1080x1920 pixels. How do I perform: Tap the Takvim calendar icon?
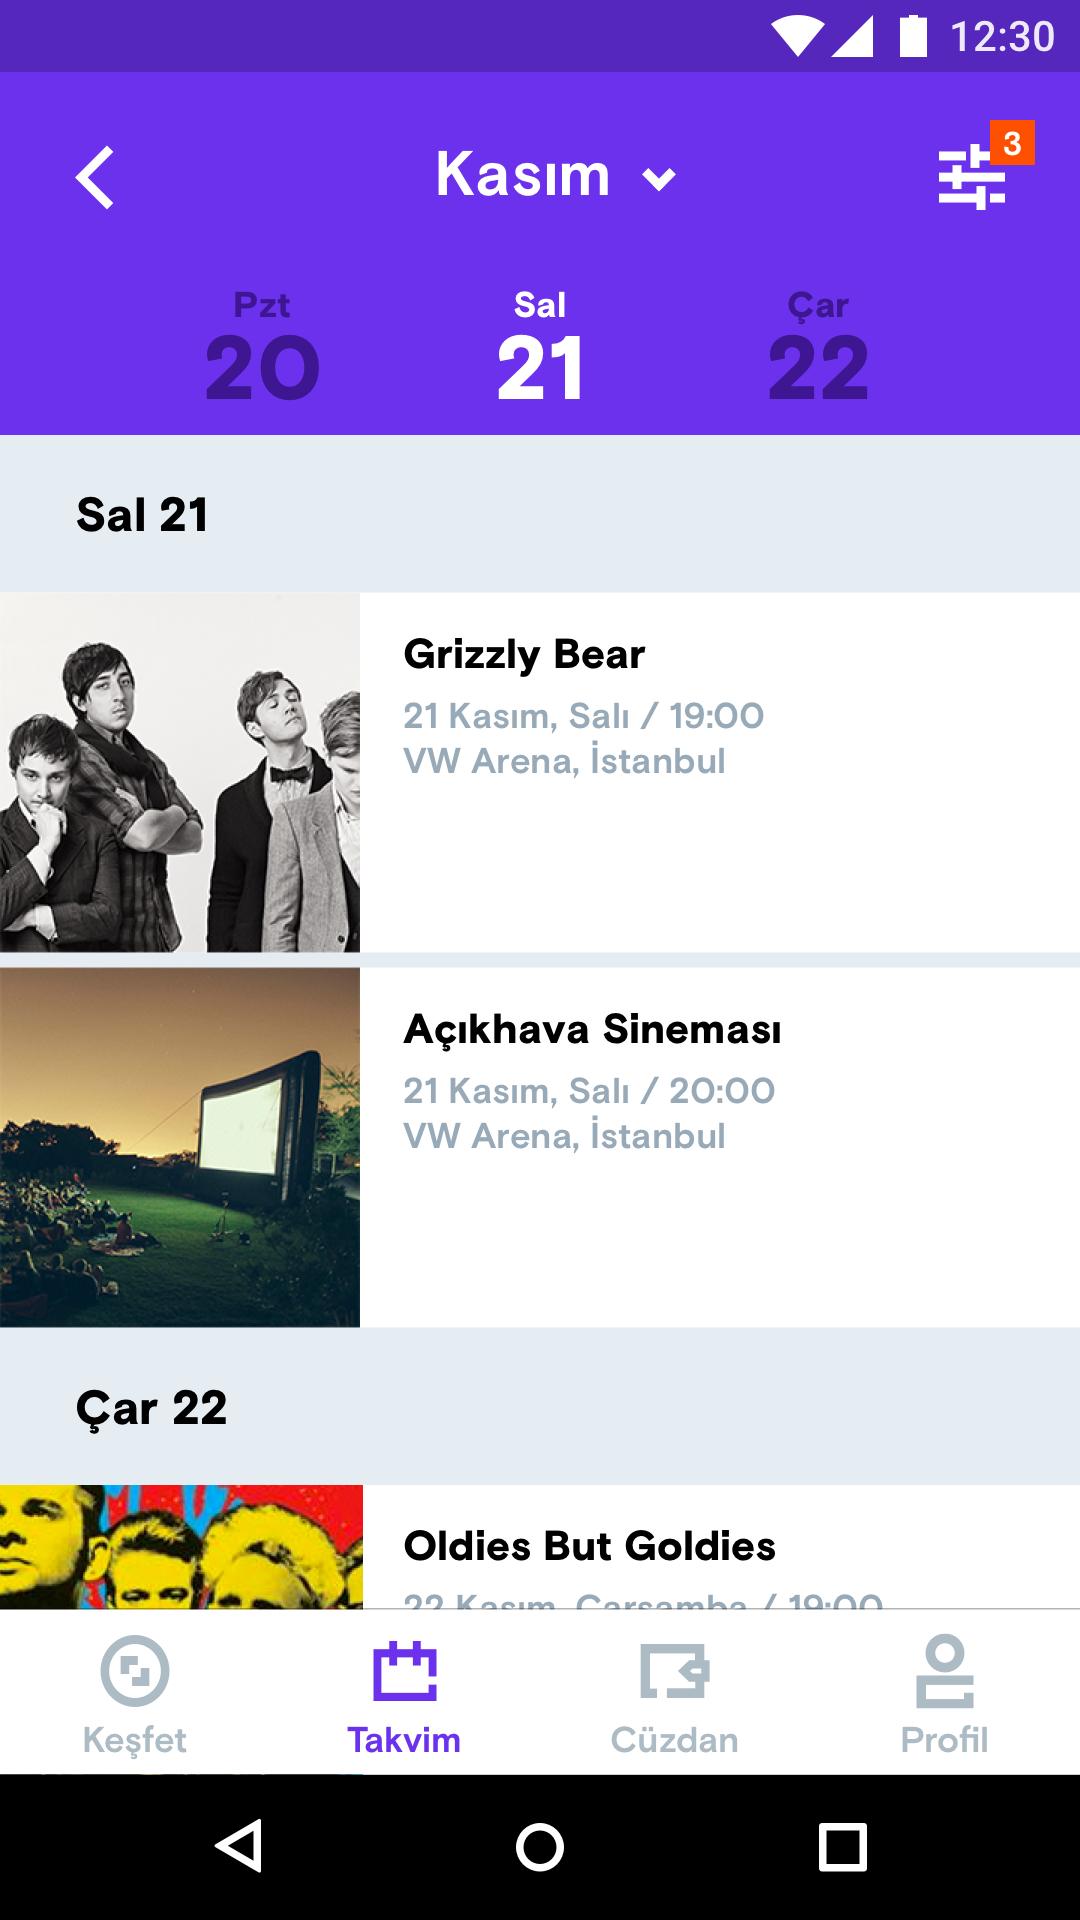pos(405,1671)
